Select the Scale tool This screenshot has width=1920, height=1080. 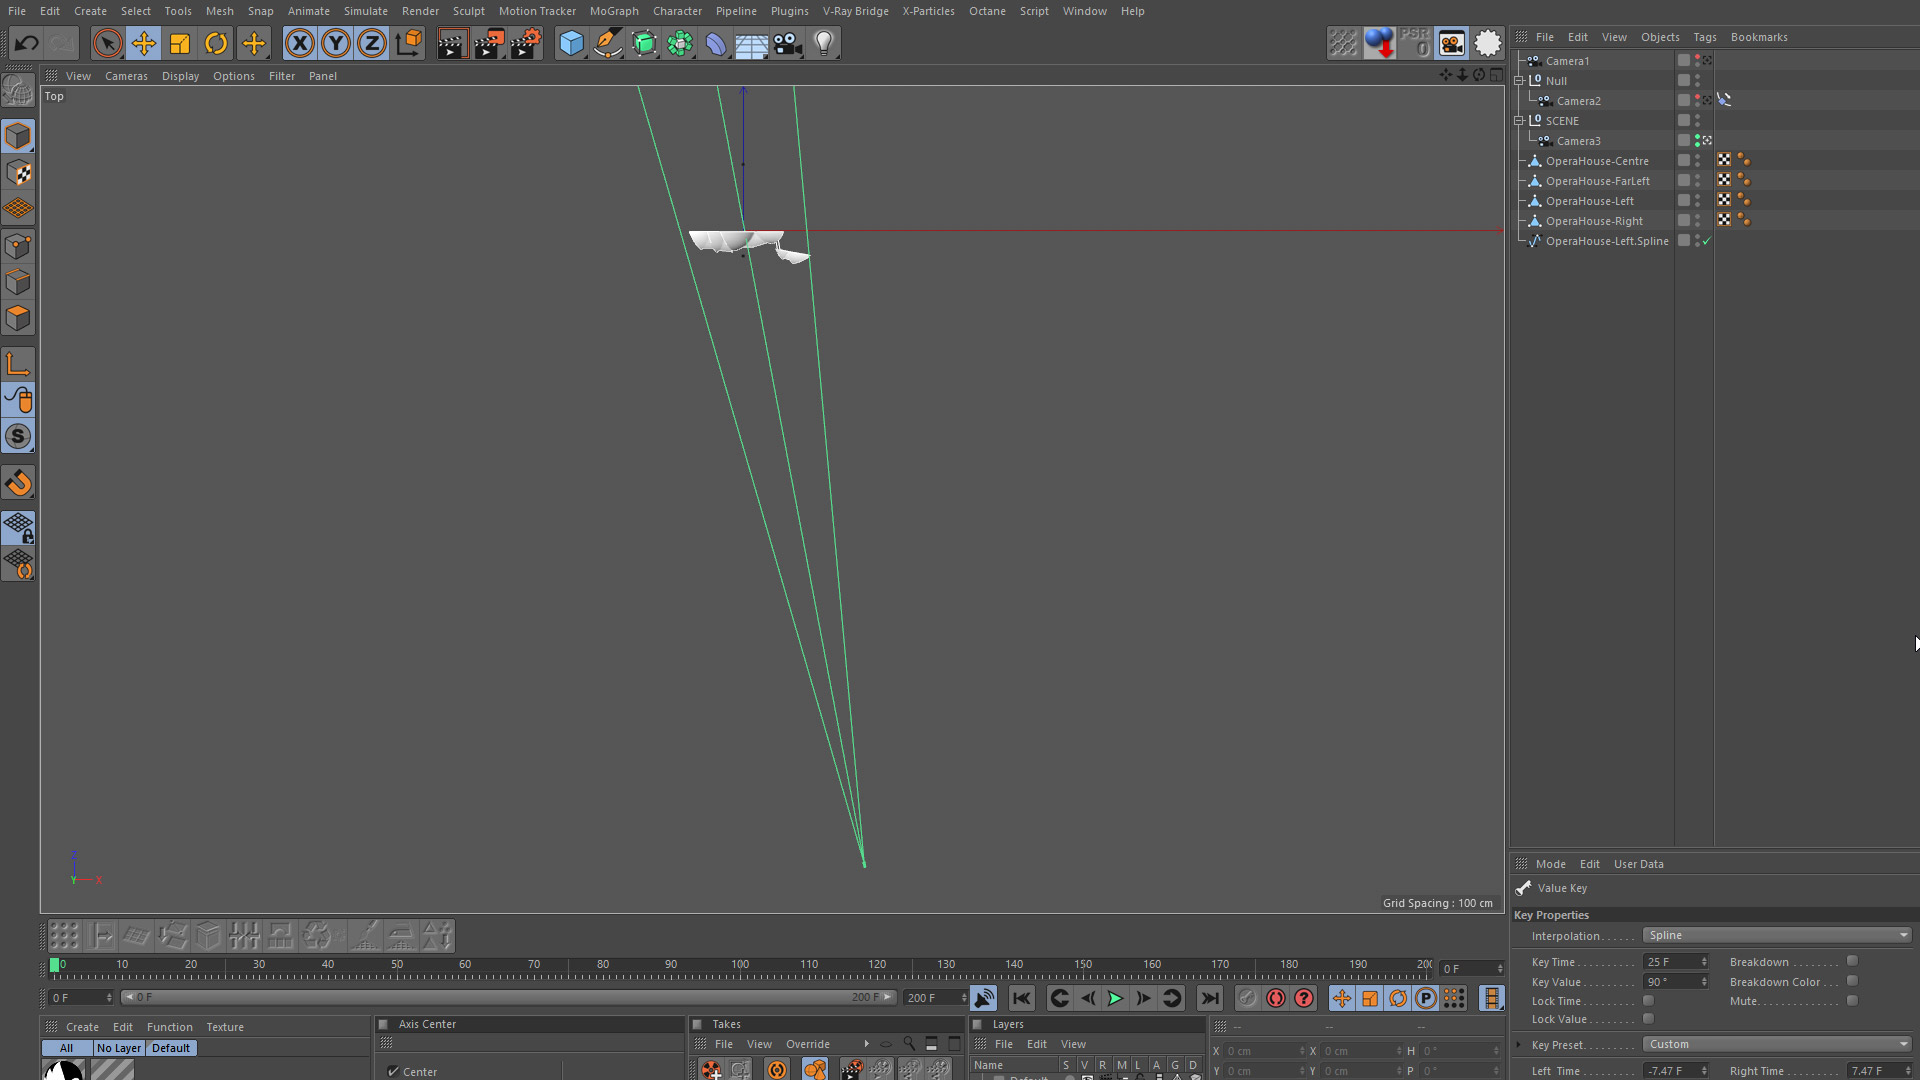(x=180, y=43)
